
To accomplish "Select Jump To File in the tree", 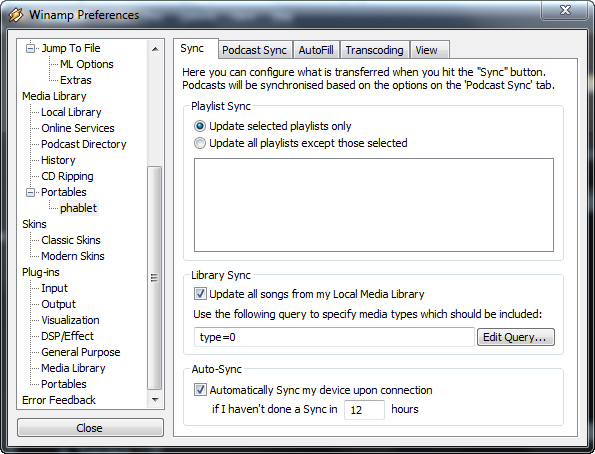I will point(71,48).
